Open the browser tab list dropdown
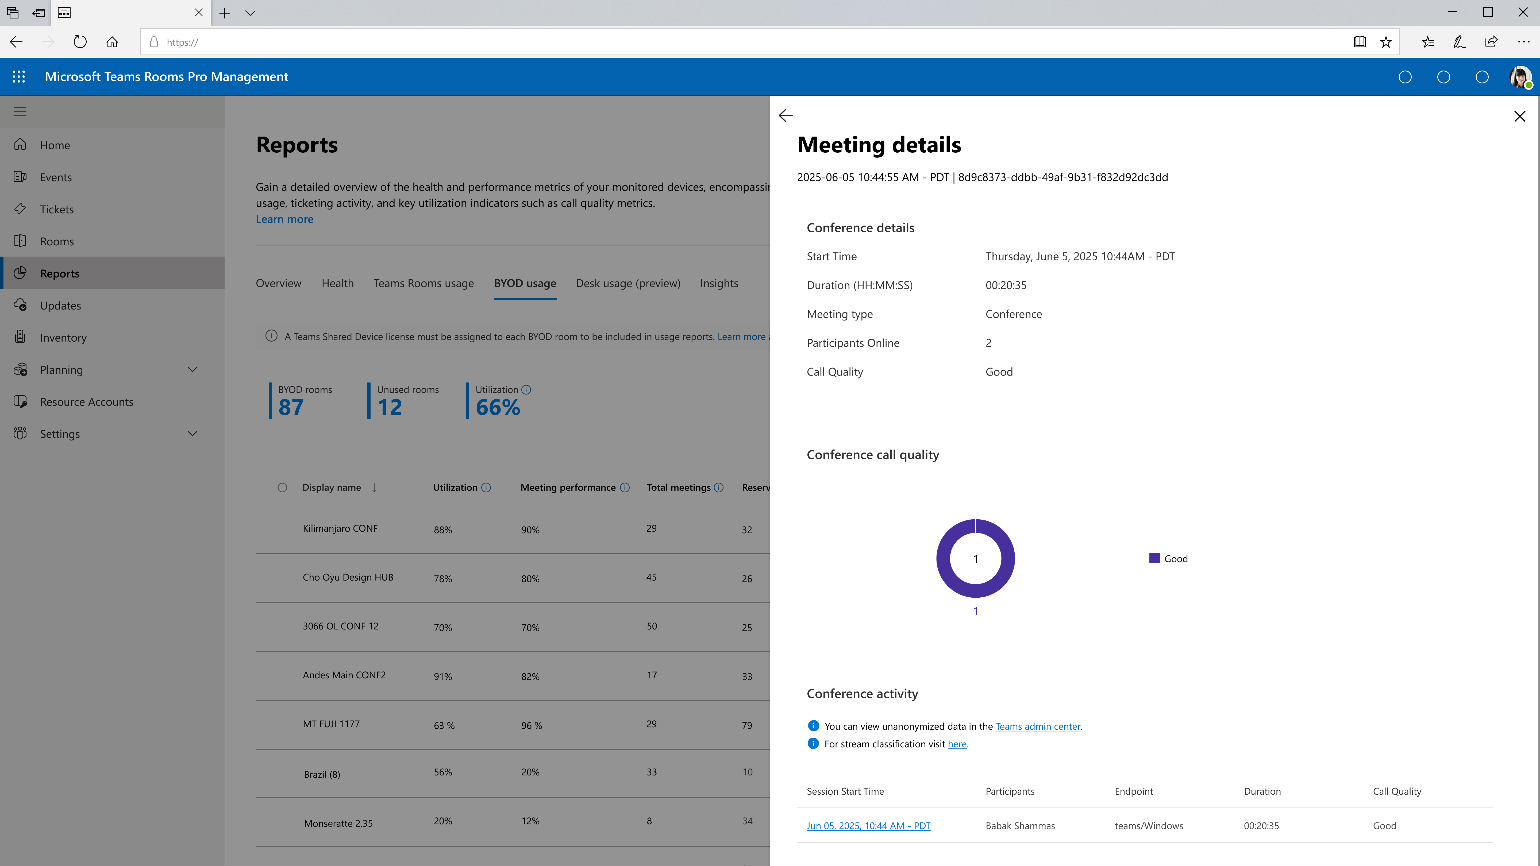This screenshot has height=866, width=1540. click(250, 13)
